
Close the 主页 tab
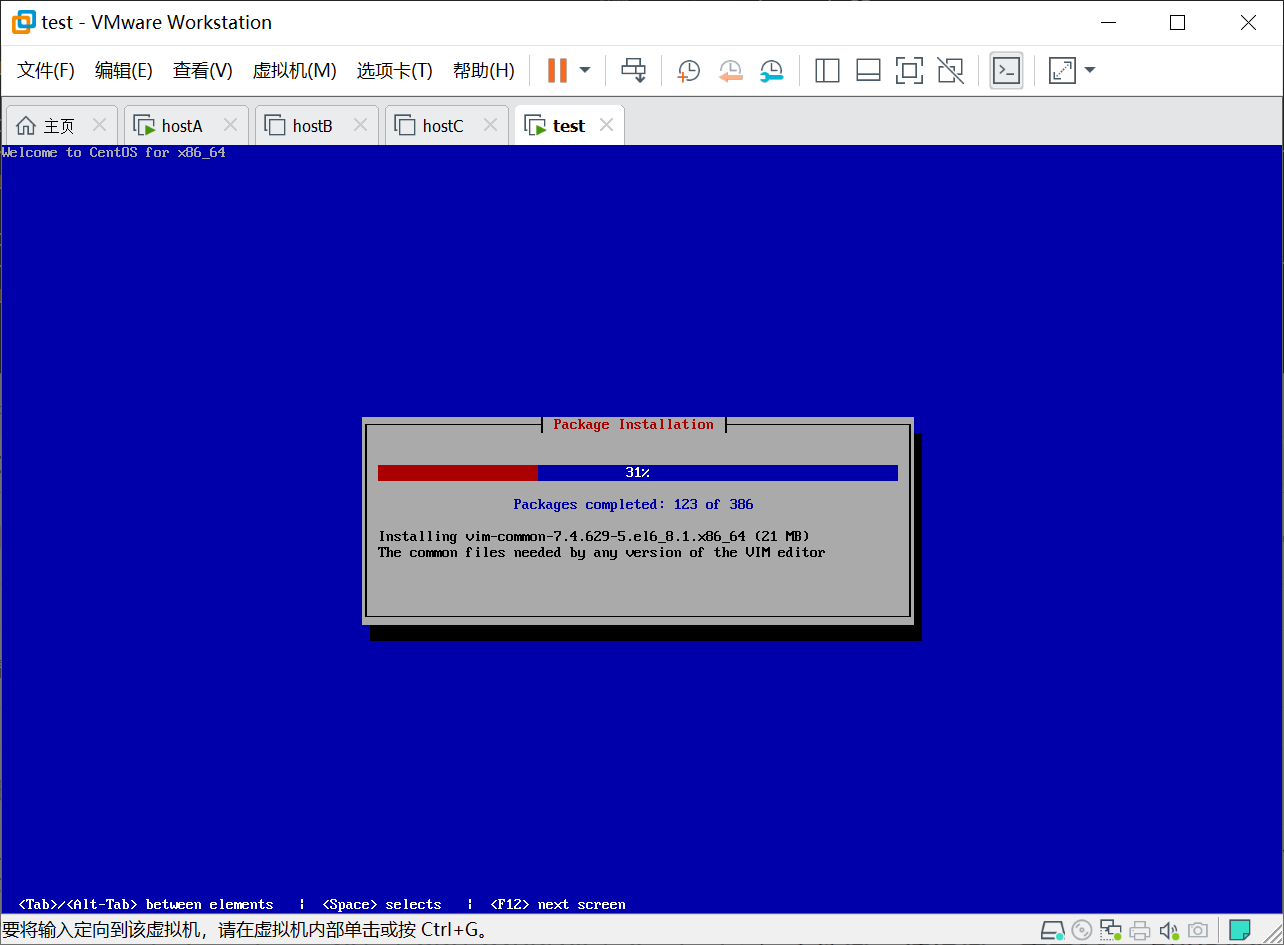(99, 125)
